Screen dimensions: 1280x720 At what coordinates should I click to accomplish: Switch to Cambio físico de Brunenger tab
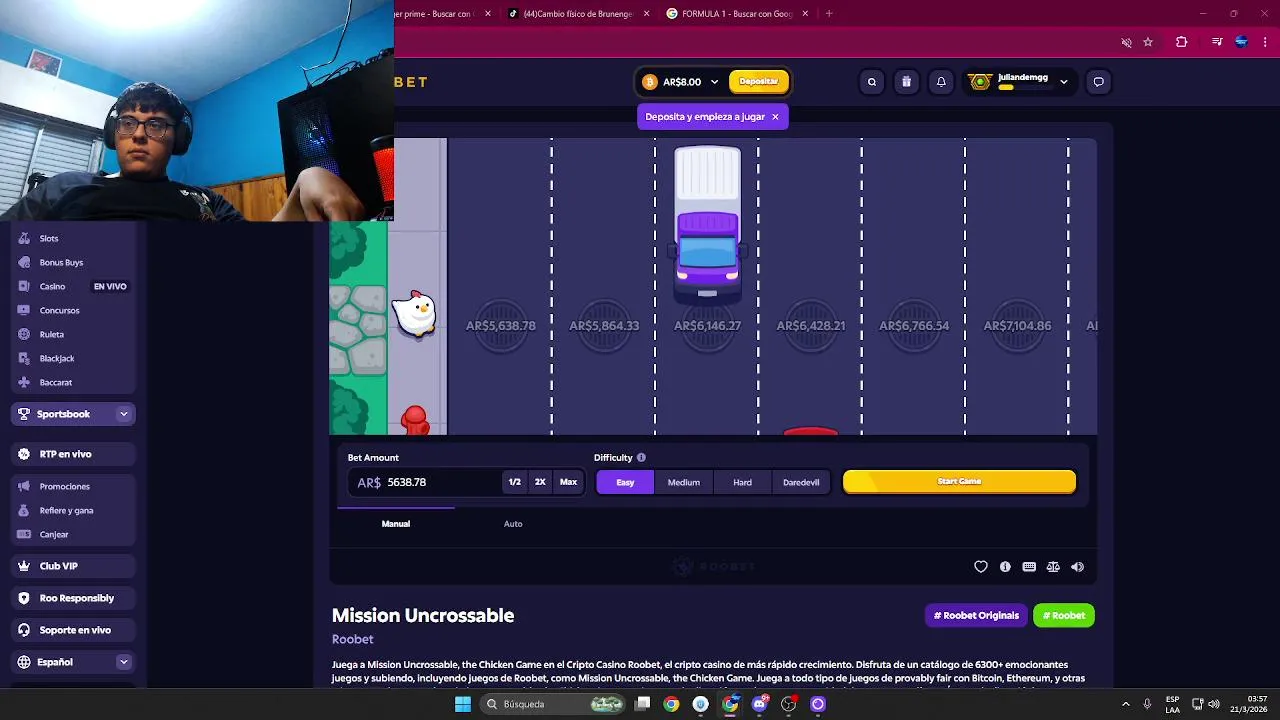click(579, 14)
